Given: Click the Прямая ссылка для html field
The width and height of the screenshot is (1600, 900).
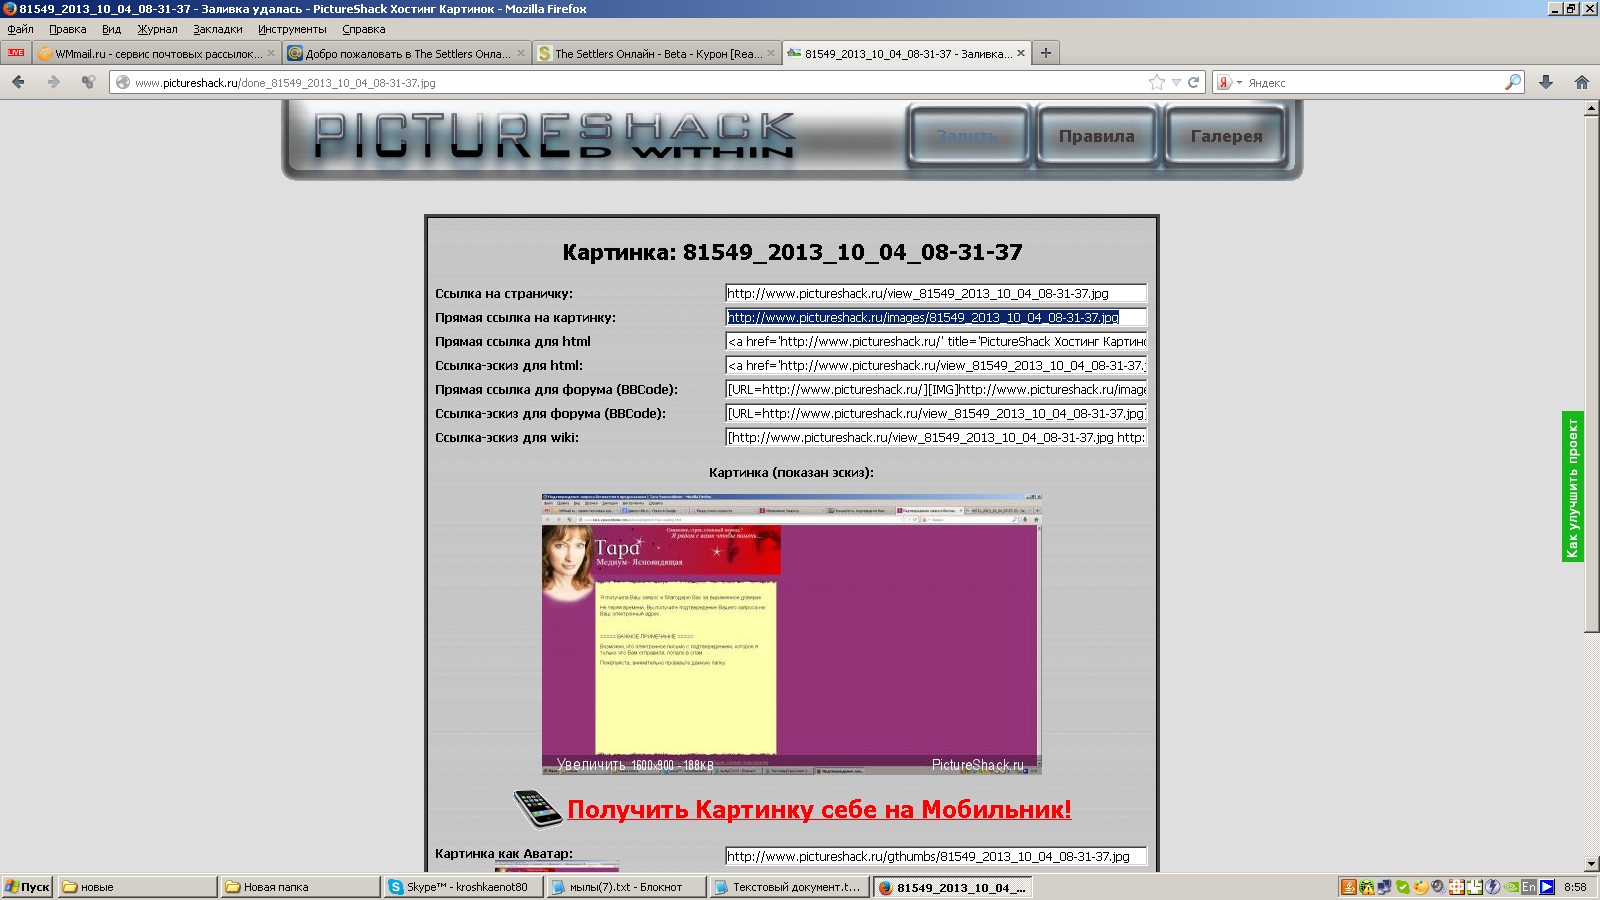Looking at the screenshot, I should click(936, 341).
